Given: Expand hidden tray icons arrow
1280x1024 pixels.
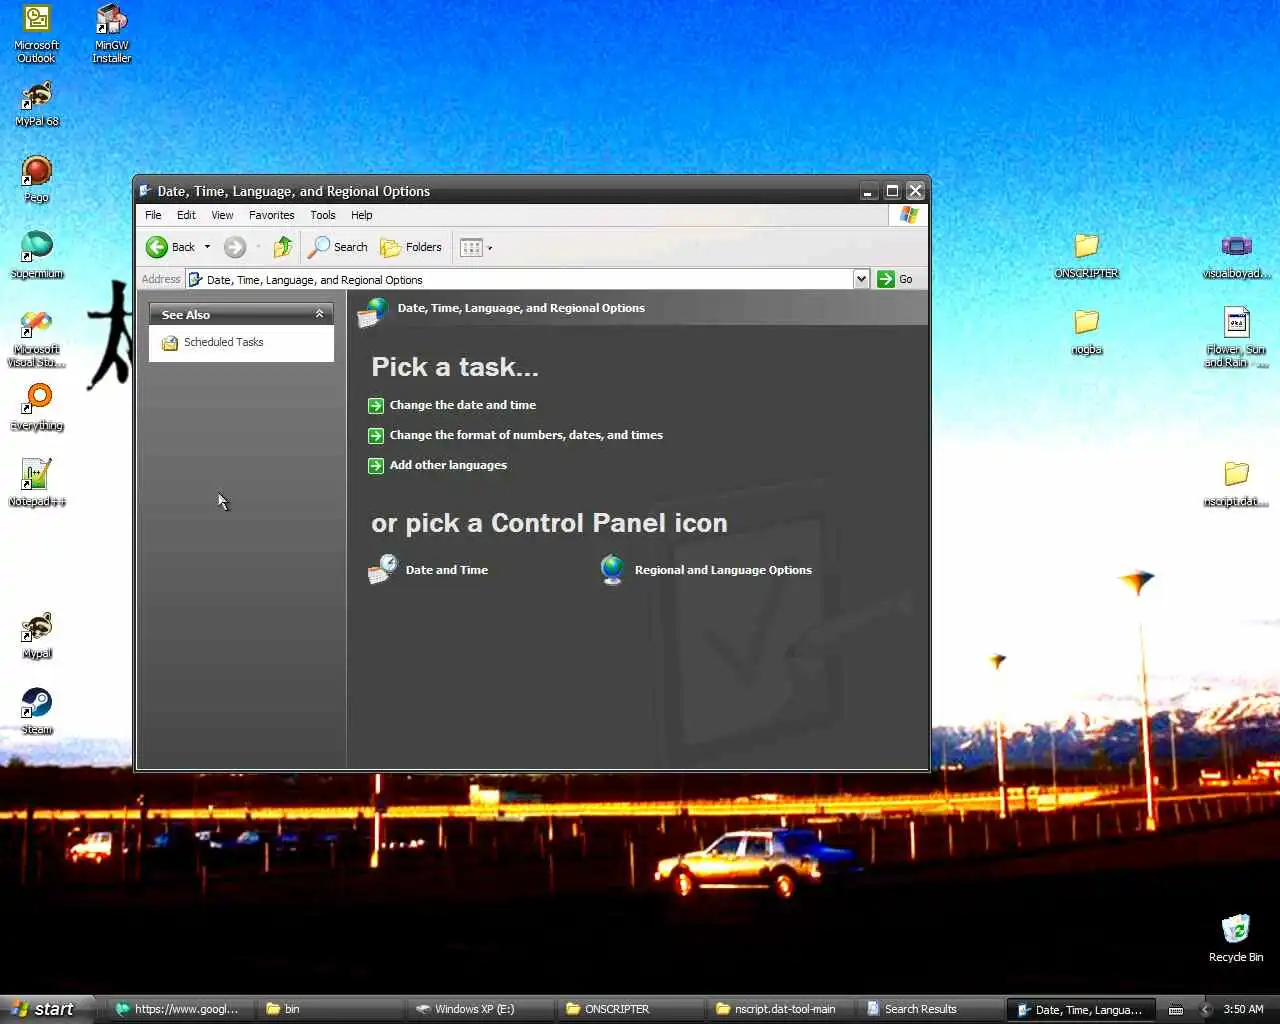Looking at the screenshot, I should pos(1205,1009).
